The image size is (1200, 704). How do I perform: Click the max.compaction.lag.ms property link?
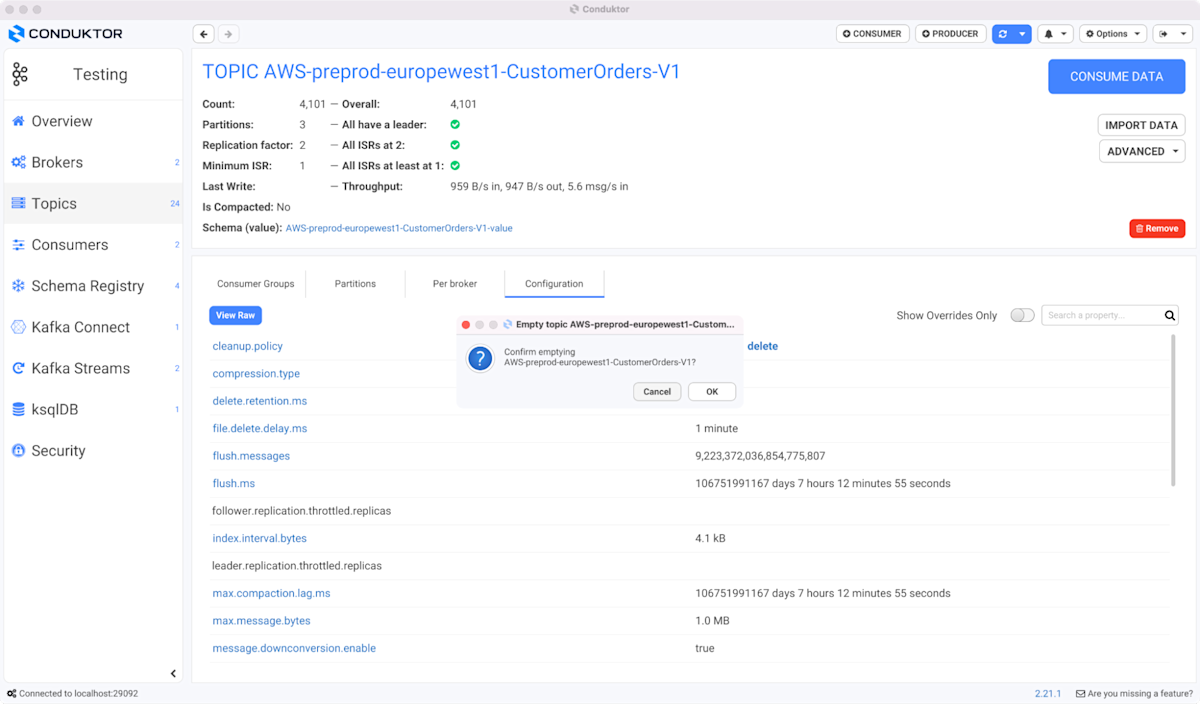(x=271, y=593)
